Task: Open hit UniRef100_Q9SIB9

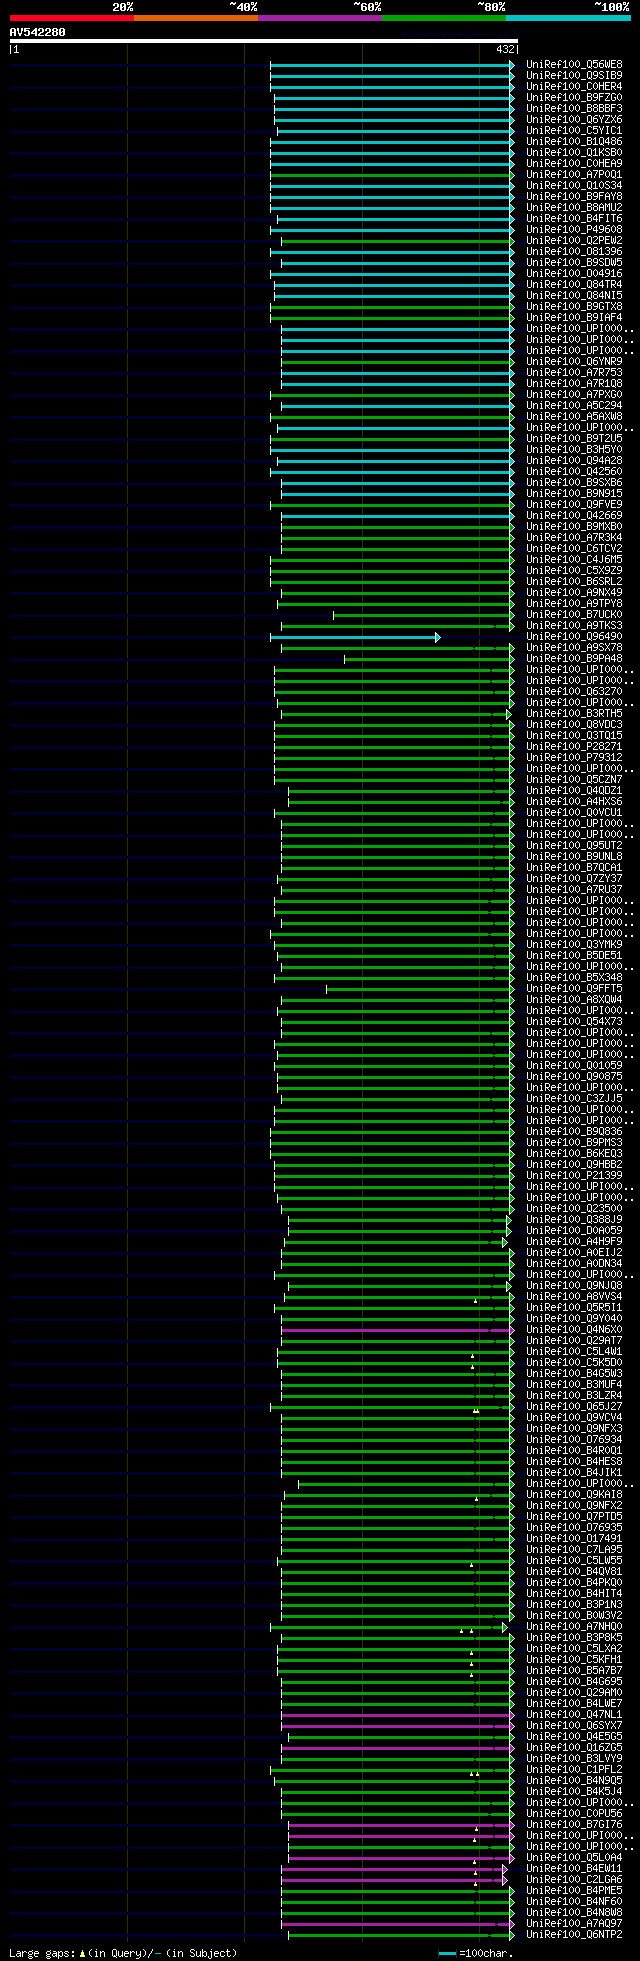Action: [x=574, y=76]
